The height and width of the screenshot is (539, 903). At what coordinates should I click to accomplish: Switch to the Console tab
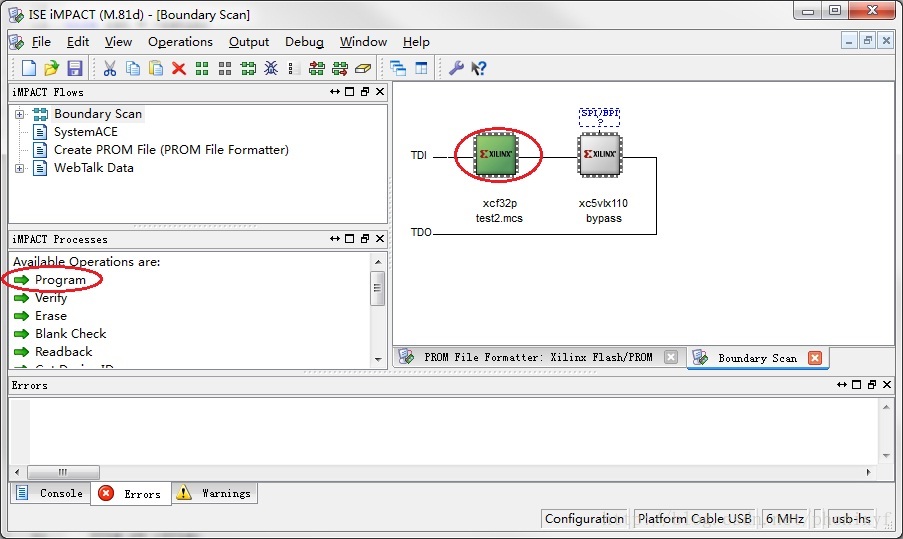tap(50, 493)
